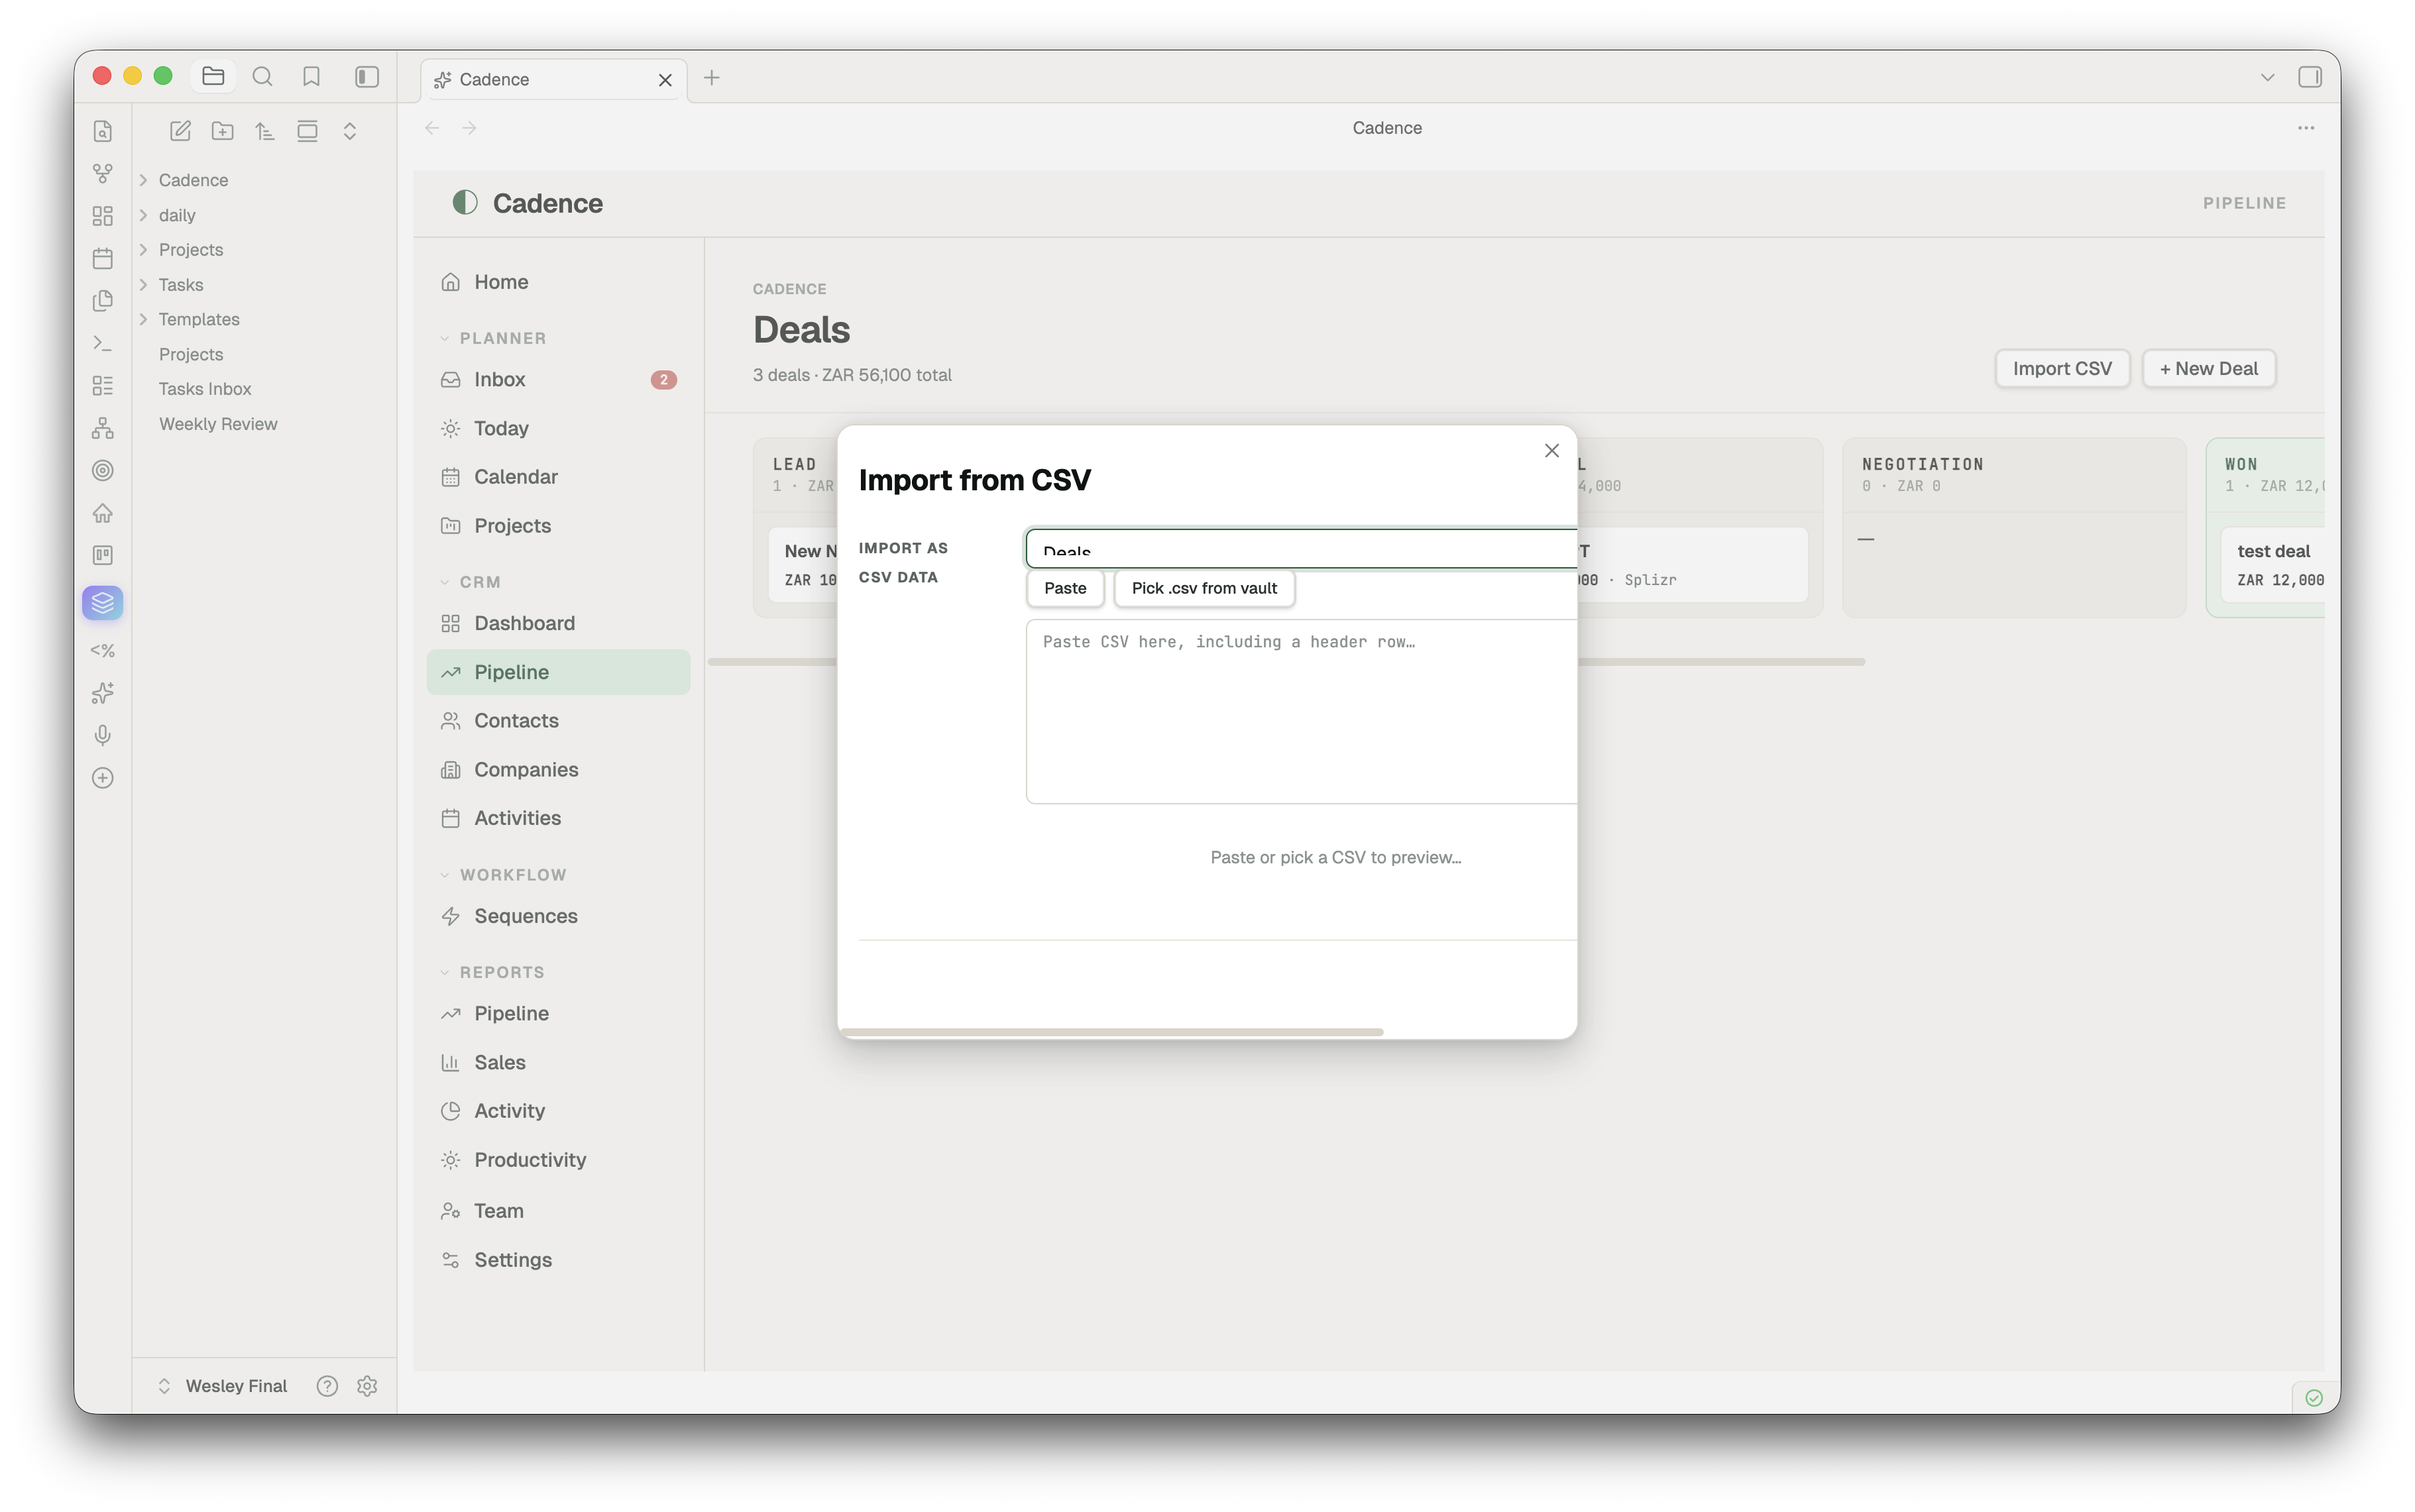Open graph view ribbon icon
This screenshot has height=1512, width=2415.
click(102, 173)
